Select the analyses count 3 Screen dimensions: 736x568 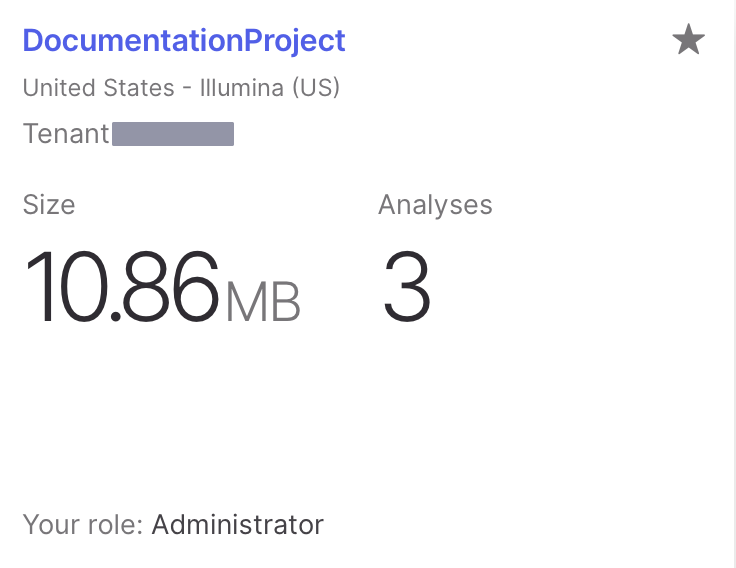click(x=406, y=288)
